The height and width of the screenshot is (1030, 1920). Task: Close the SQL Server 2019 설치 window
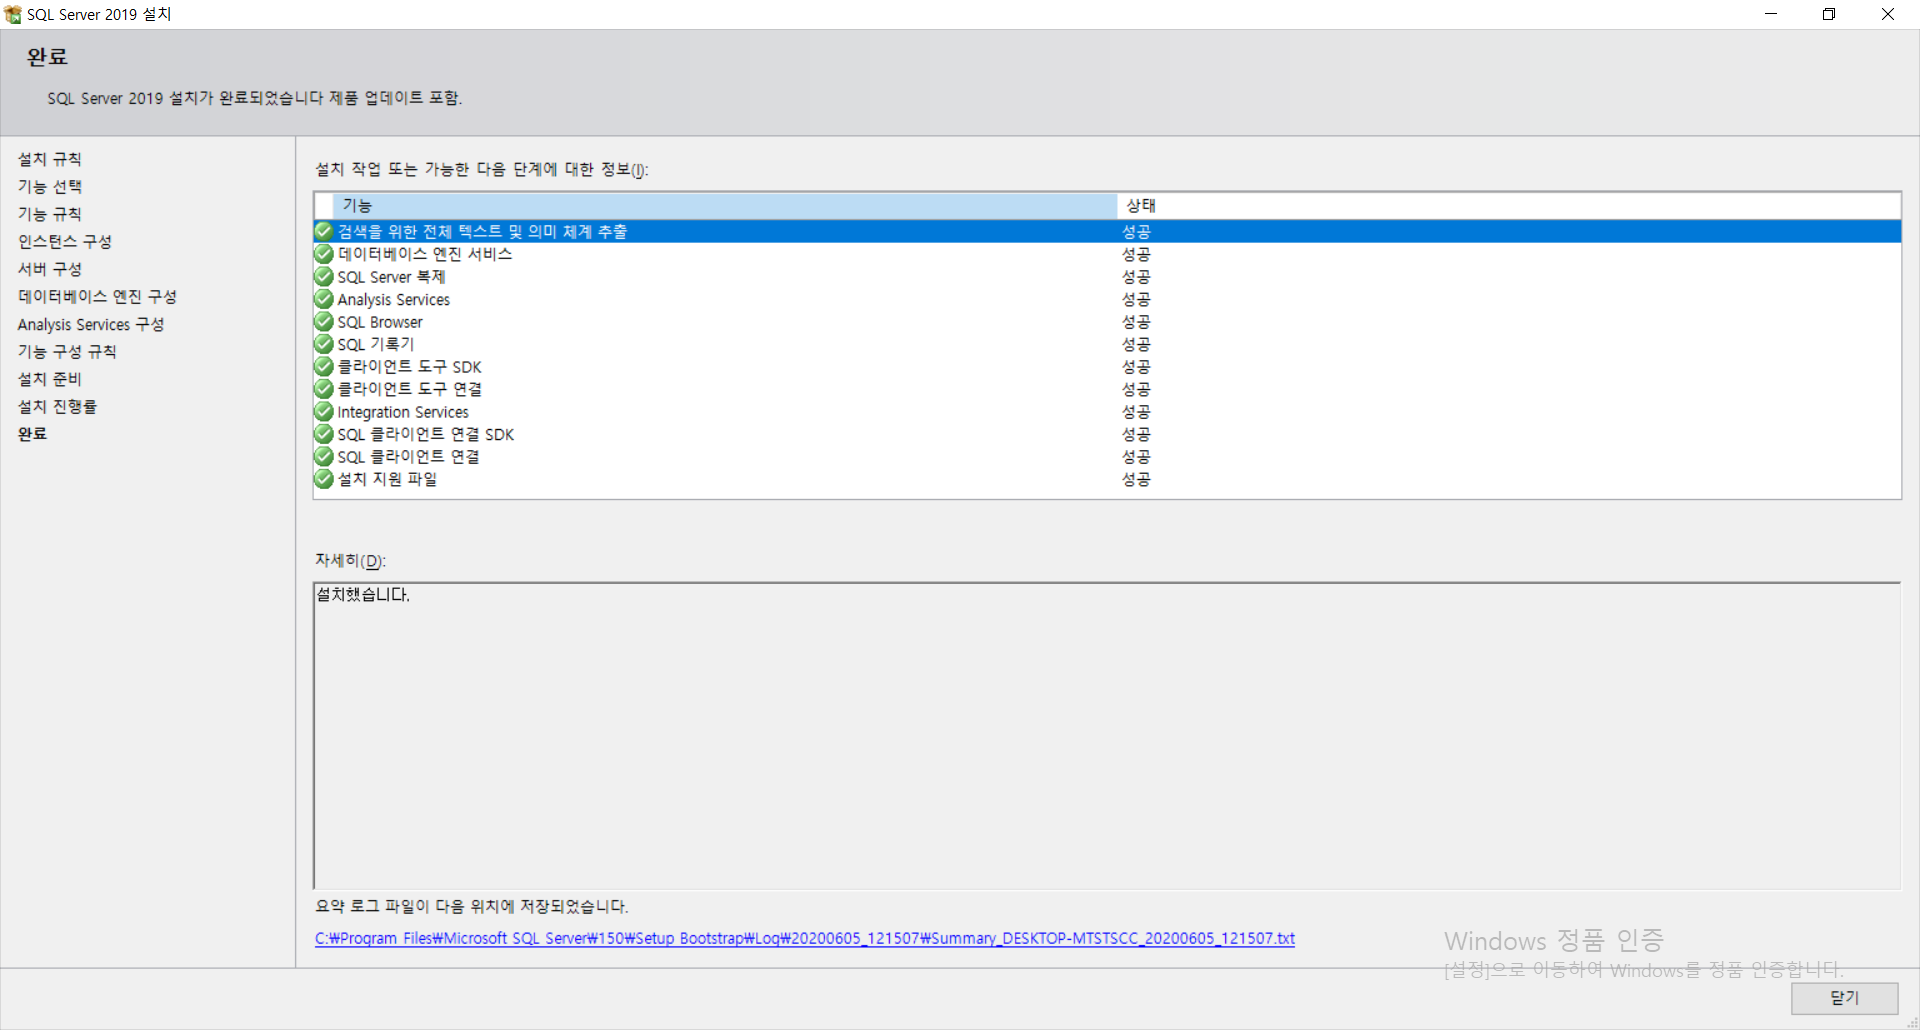click(x=1888, y=14)
